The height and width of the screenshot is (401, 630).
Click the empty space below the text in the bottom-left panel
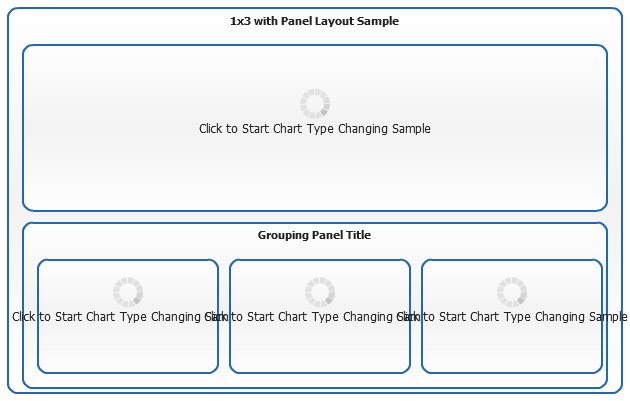pyautogui.click(x=128, y=350)
